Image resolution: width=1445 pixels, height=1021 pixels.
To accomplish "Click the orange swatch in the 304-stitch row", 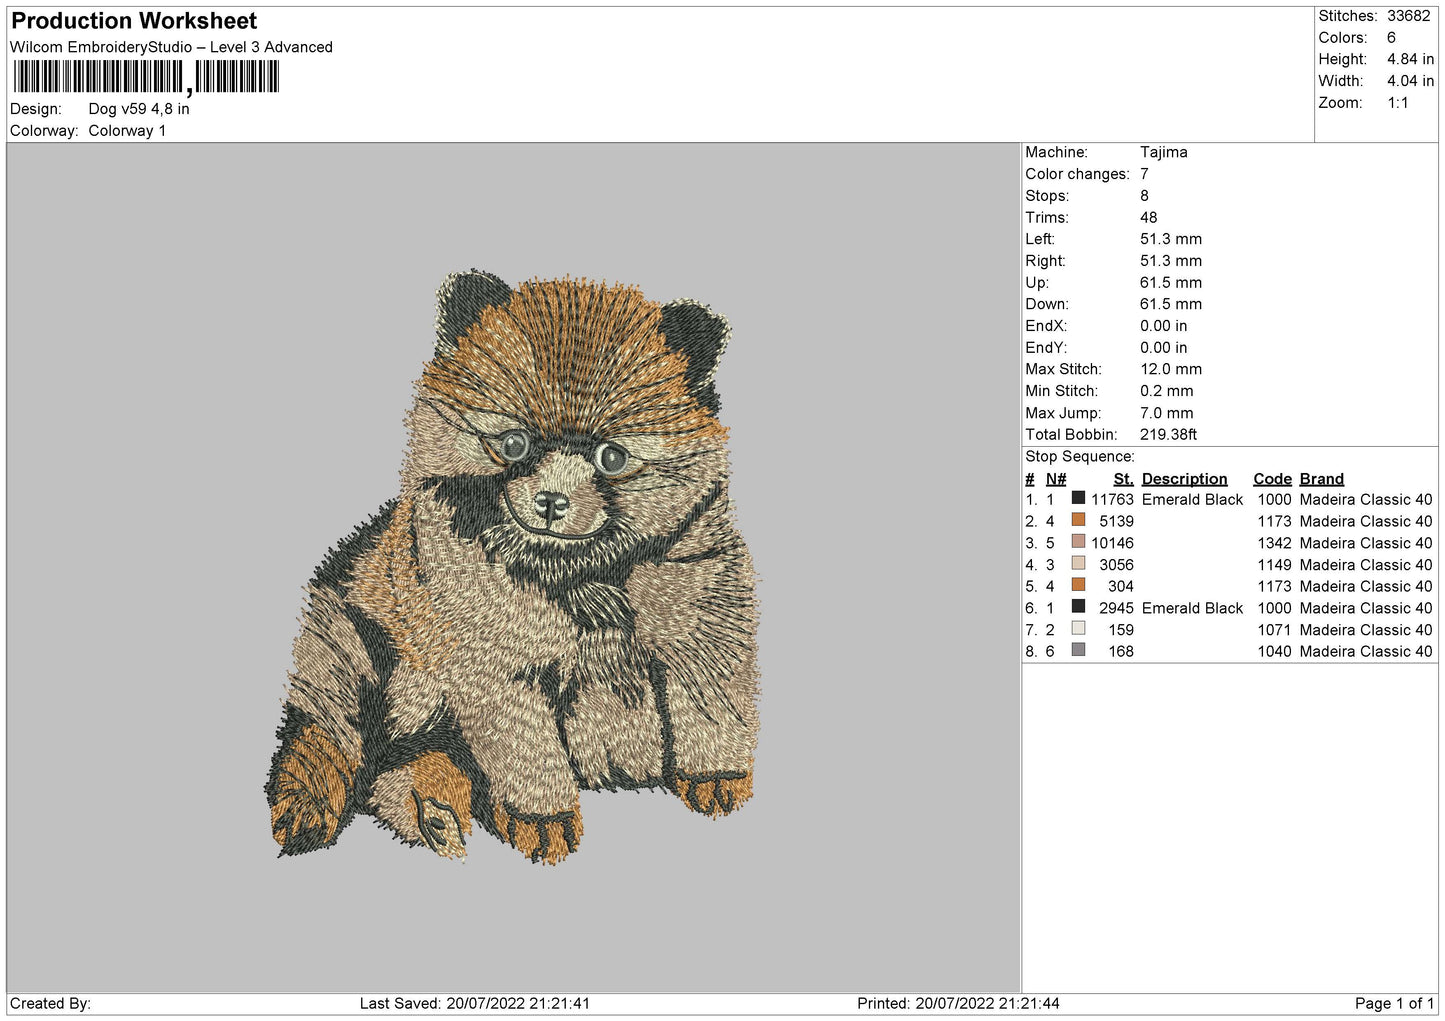I will click(x=1078, y=585).
